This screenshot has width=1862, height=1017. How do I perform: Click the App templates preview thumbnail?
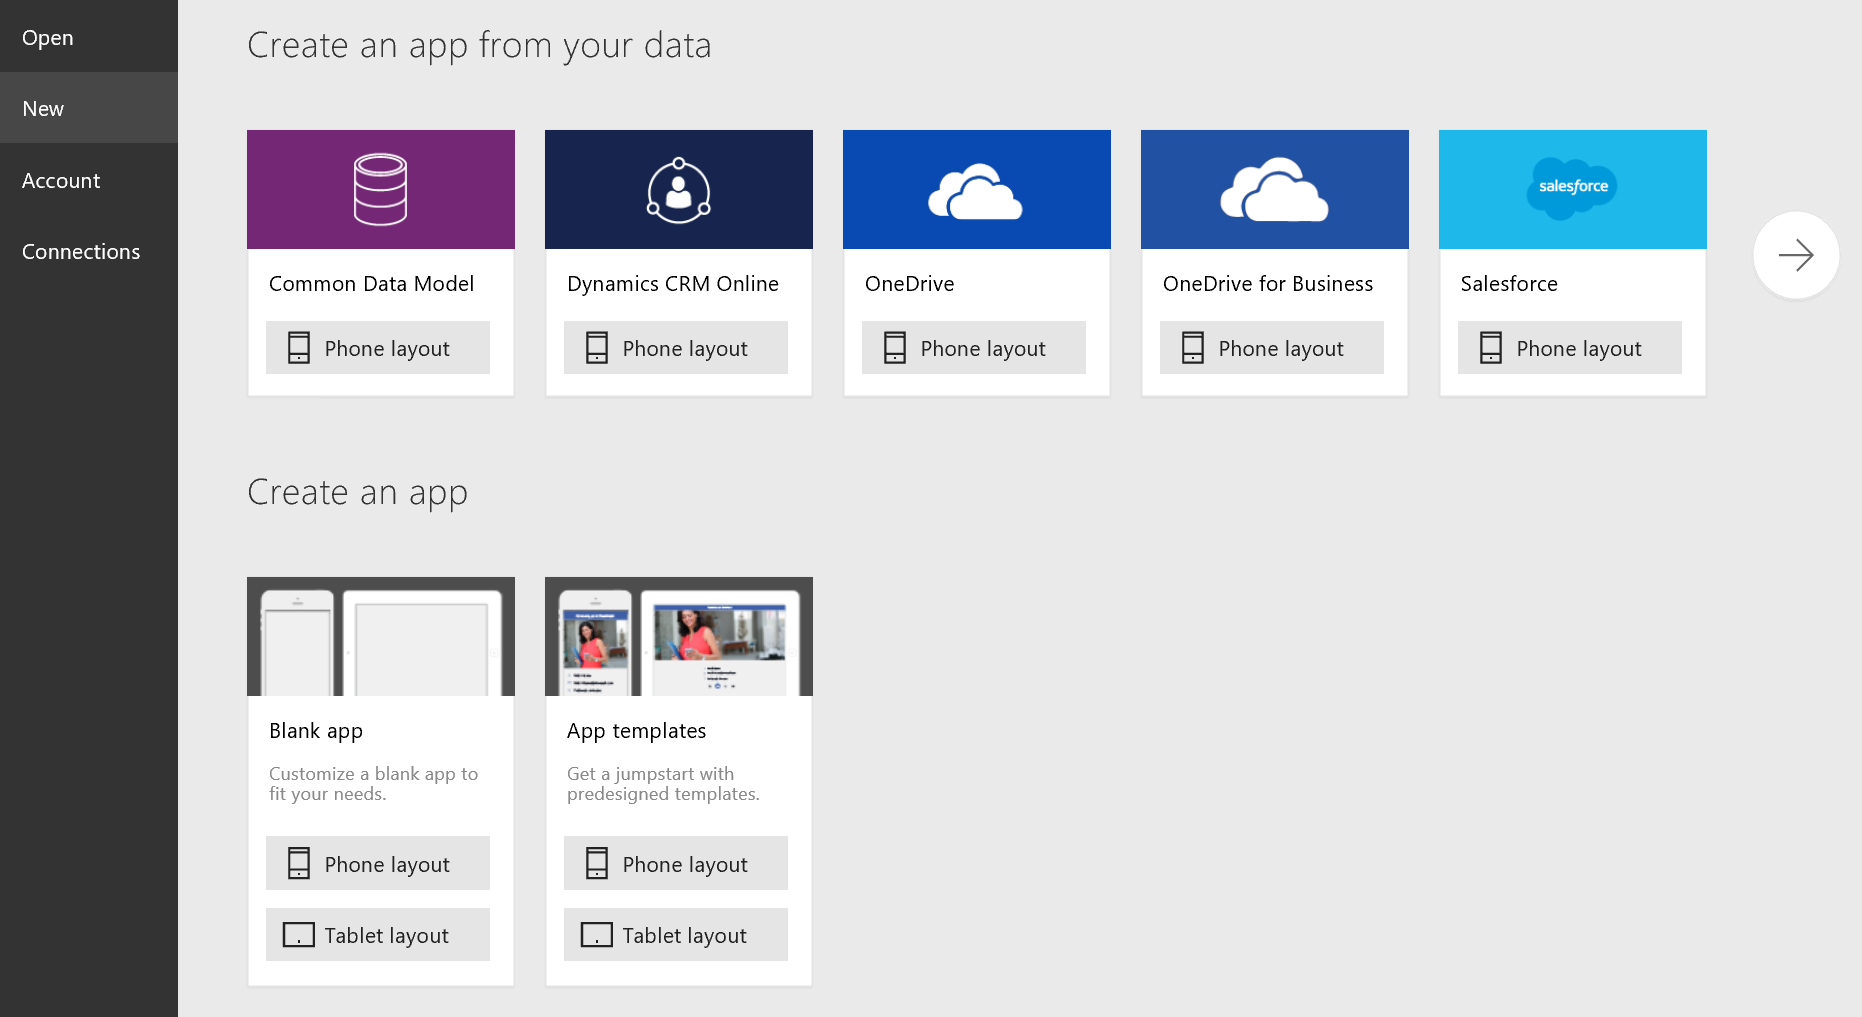[x=679, y=636]
